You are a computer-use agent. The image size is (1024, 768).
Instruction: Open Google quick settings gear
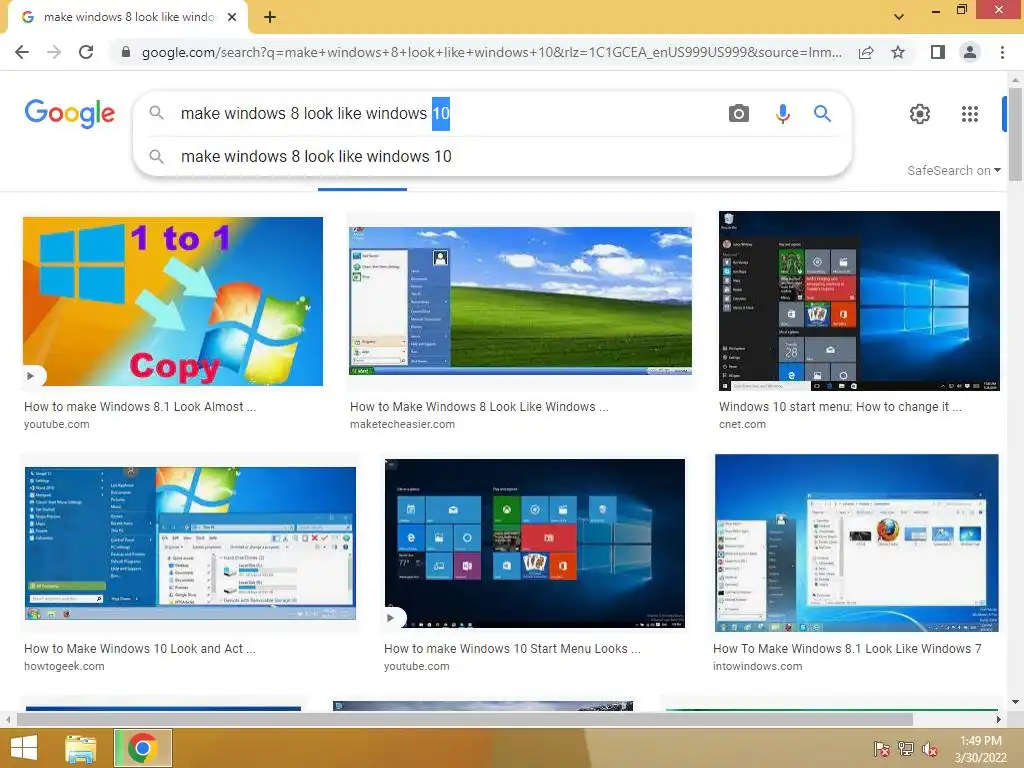920,114
